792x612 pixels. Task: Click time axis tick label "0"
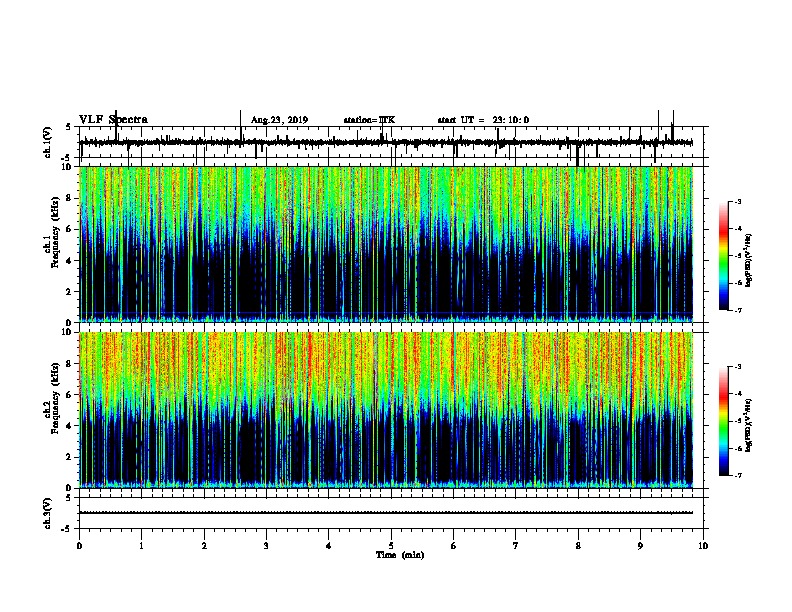click(x=79, y=546)
